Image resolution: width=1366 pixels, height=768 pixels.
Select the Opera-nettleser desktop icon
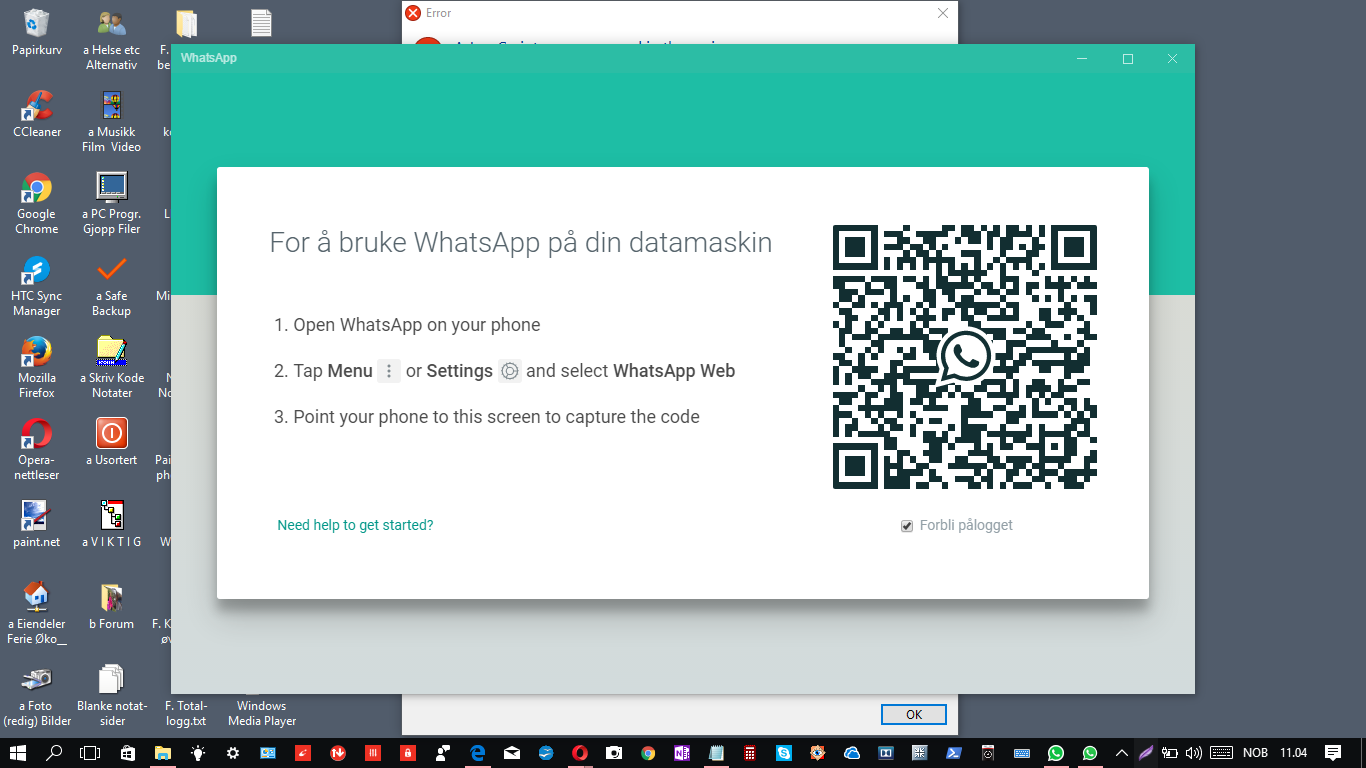(x=37, y=450)
